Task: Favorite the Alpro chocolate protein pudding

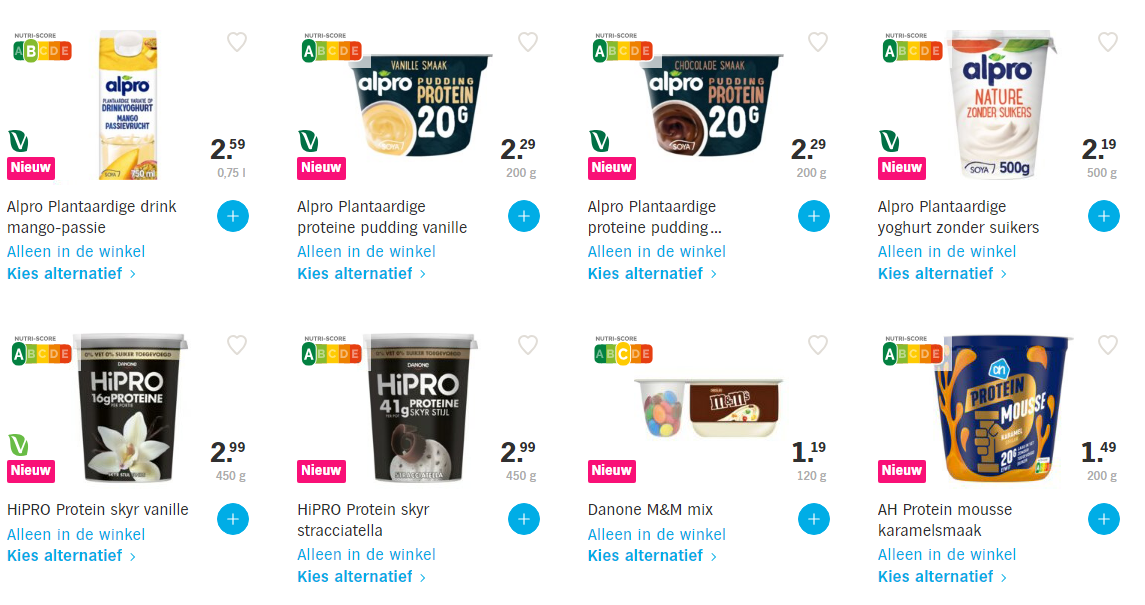Action: [818, 42]
